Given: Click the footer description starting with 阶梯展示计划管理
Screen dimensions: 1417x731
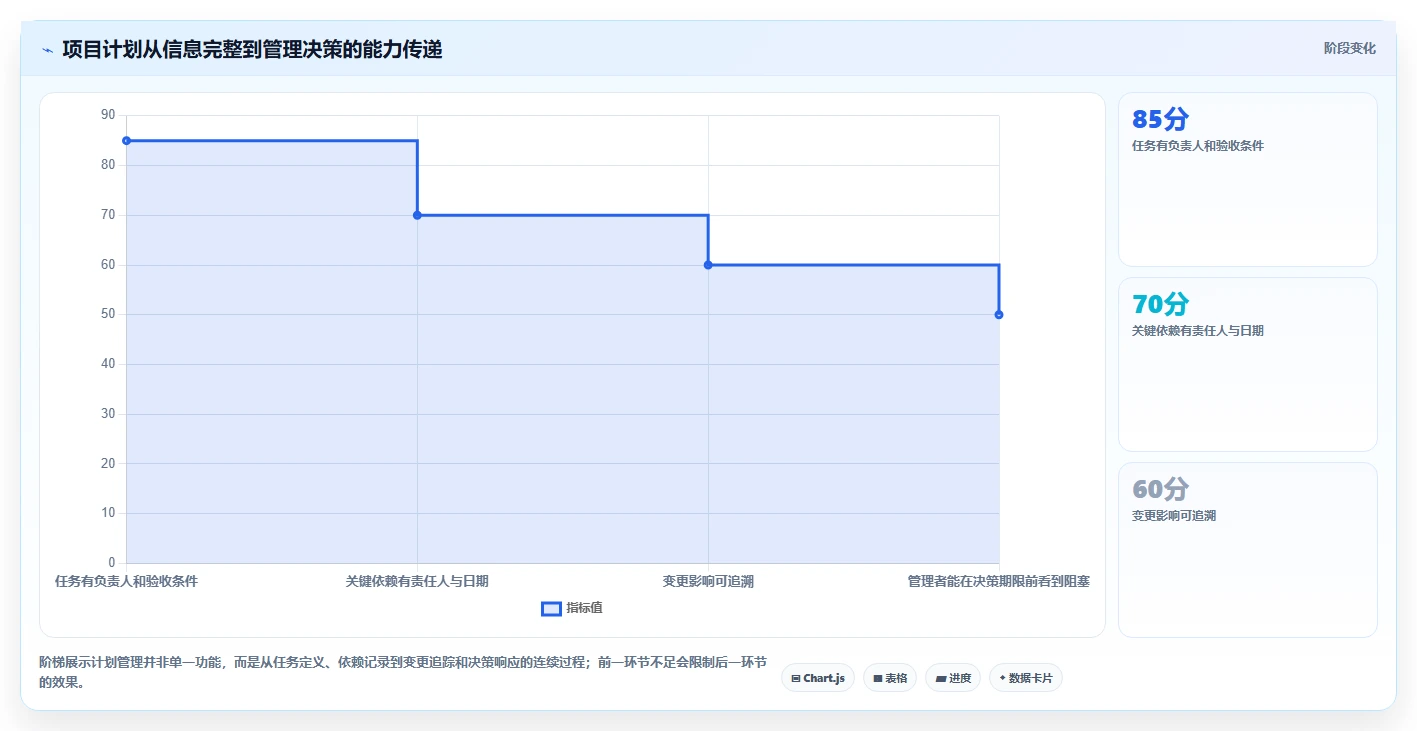Looking at the screenshot, I should point(403,672).
